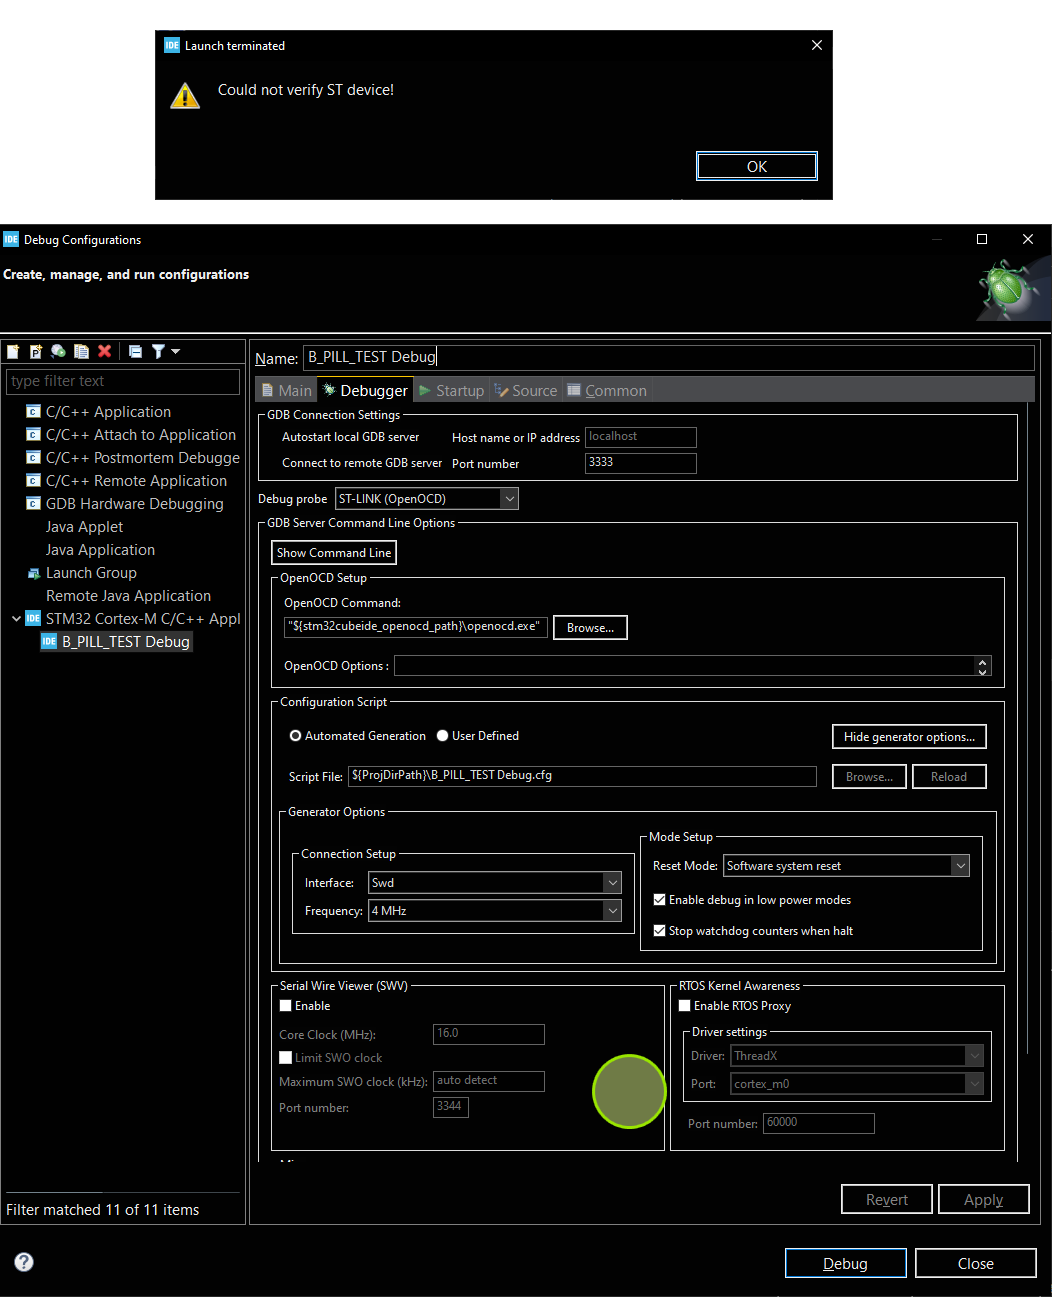Toggle Enable debug in low power modes
This screenshot has width=1058, height=1308.
point(659,900)
